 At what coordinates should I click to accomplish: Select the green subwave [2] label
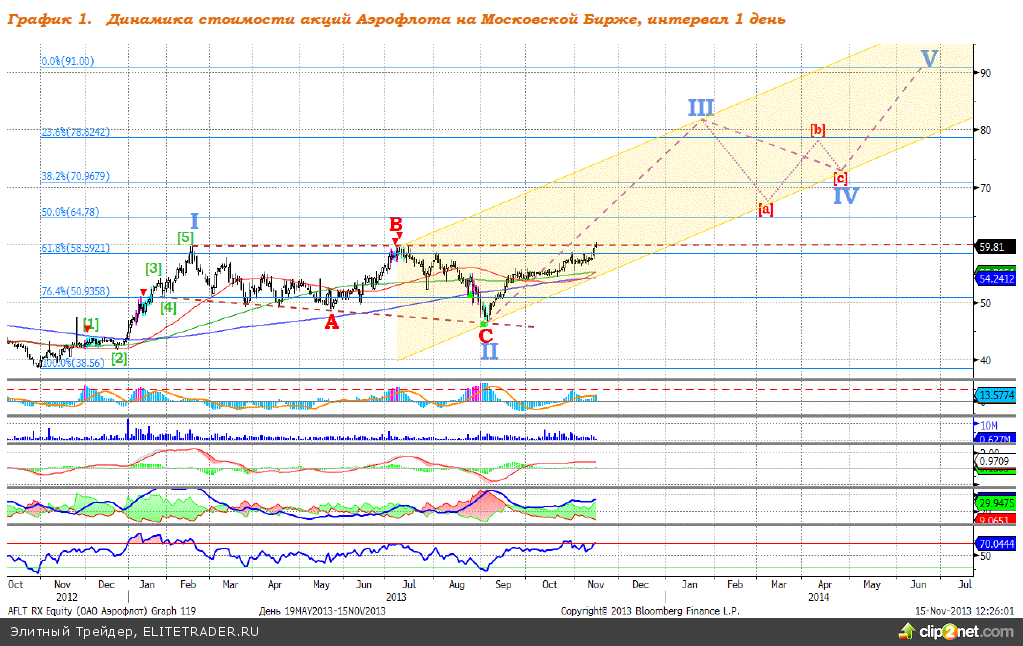click(x=119, y=358)
